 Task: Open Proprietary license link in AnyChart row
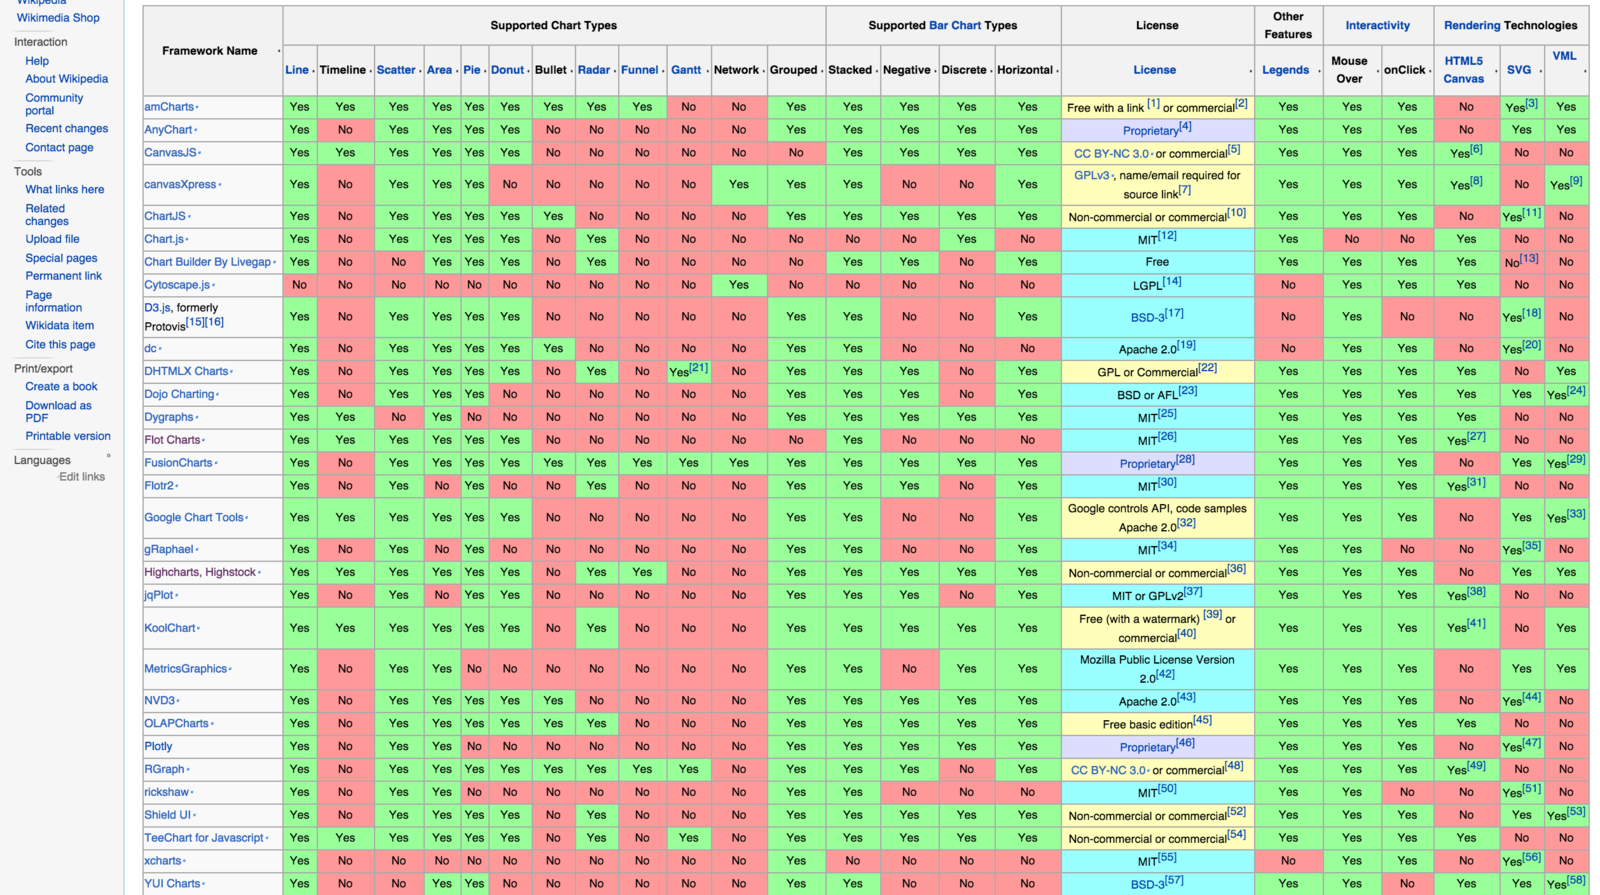click(1150, 131)
